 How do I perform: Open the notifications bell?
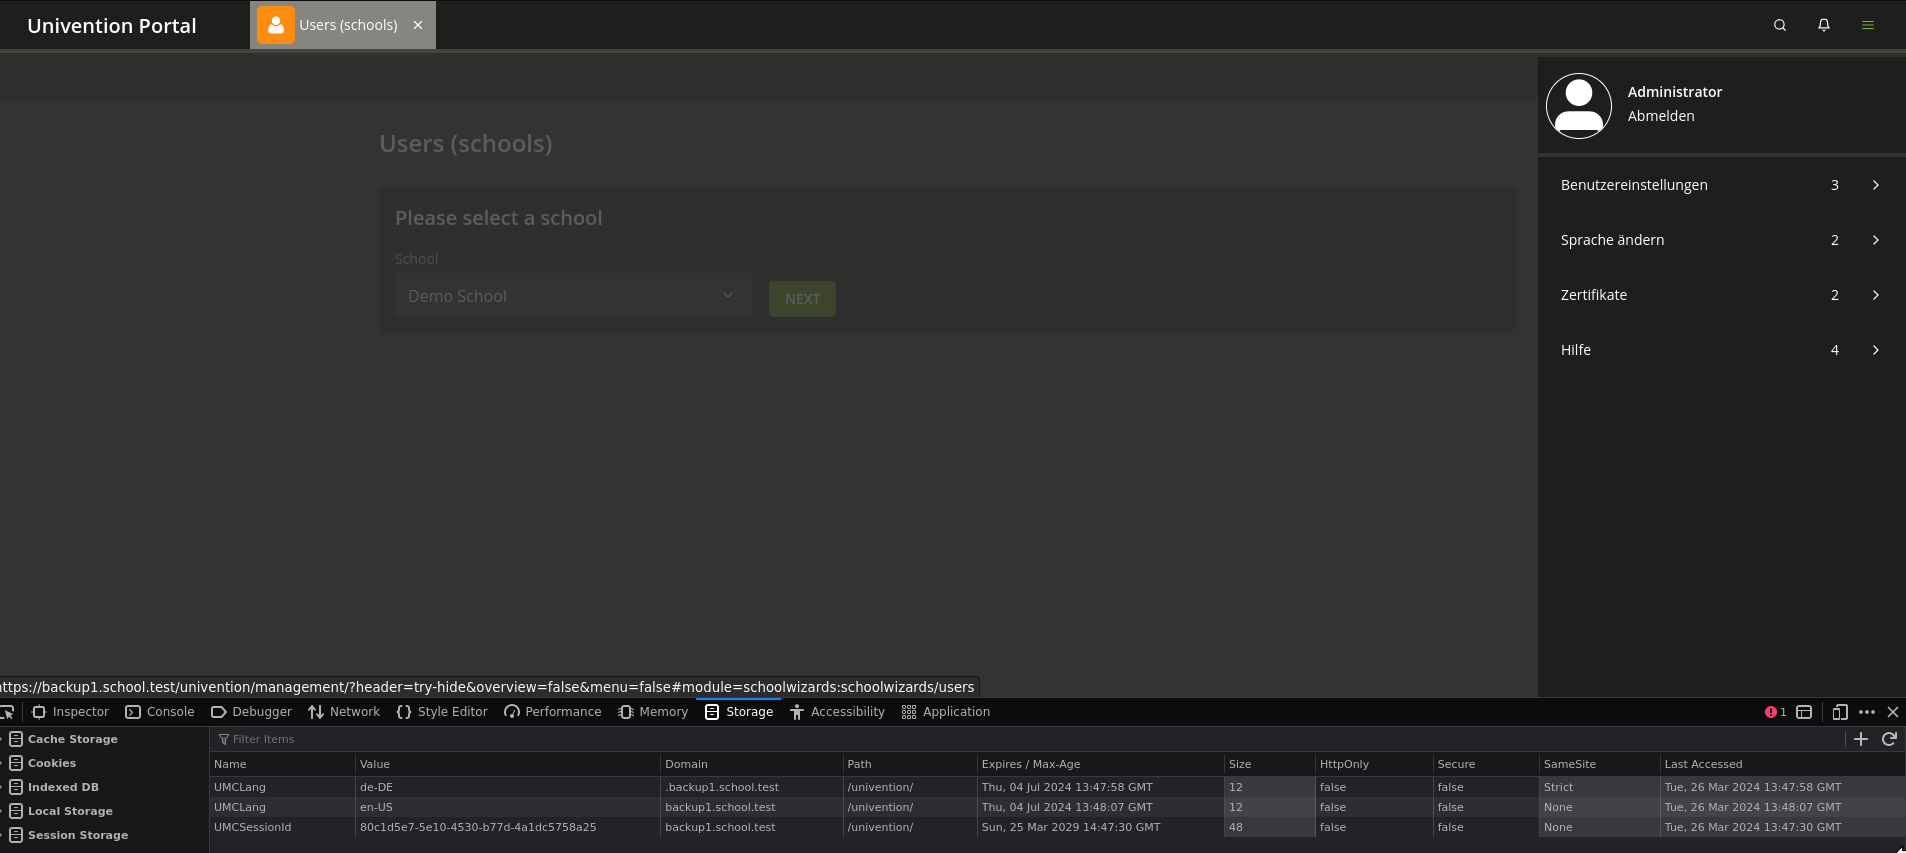click(1824, 25)
